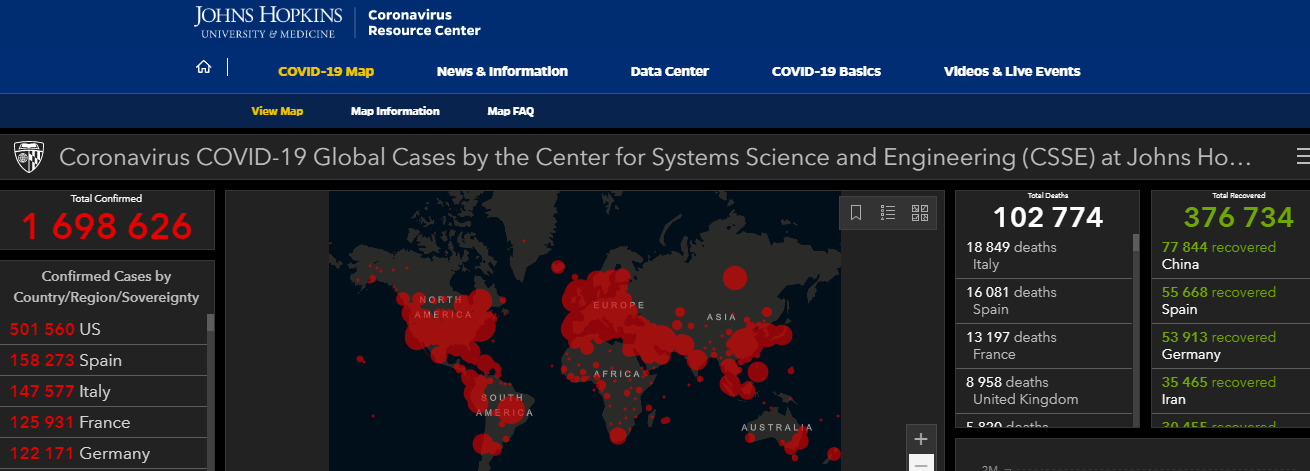Image resolution: width=1310 pixels, height=471 pixels.
Task: Open the News & Information menu
Action: [x=502, y=71]
